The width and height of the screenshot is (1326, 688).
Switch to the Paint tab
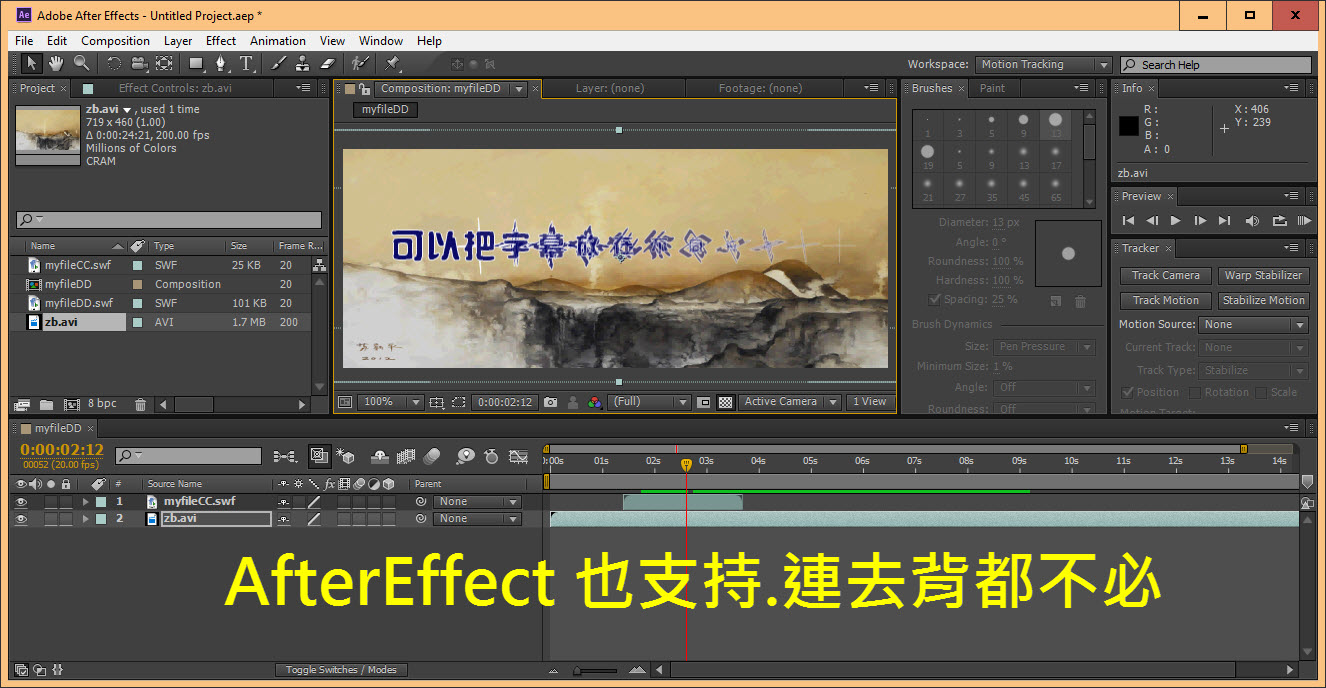pos(992,88)
